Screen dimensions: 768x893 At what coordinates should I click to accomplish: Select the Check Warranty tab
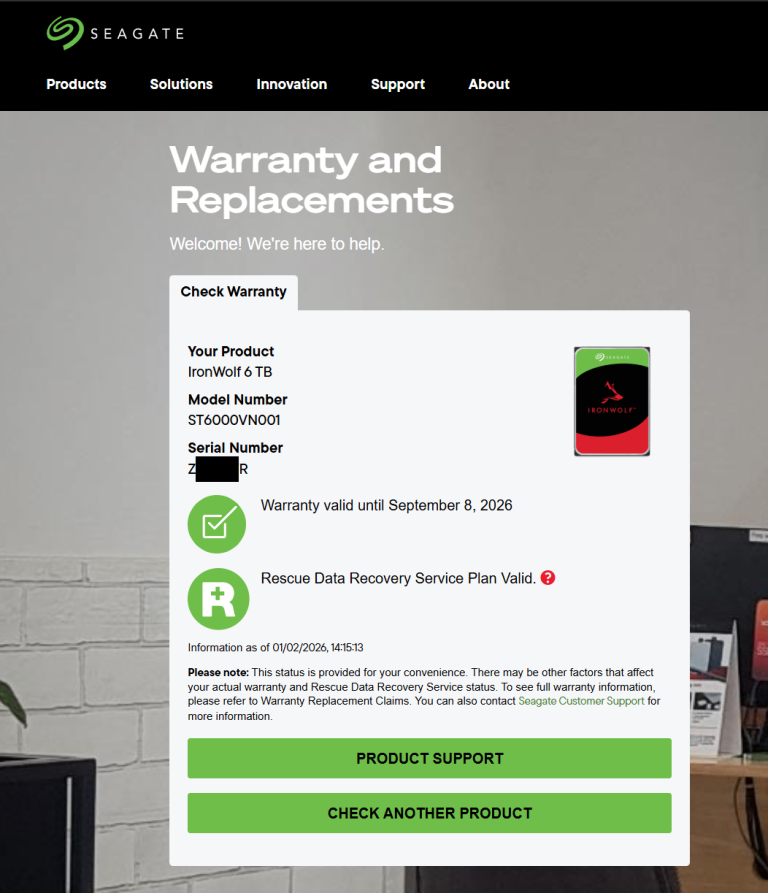233,292
